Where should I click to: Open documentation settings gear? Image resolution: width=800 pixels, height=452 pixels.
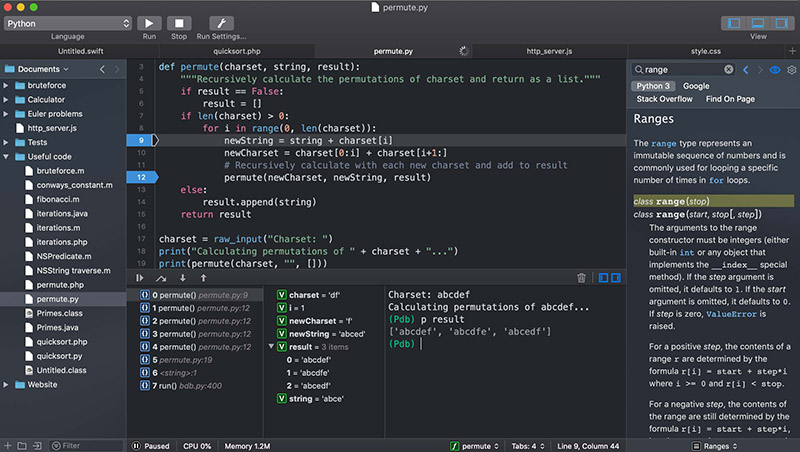click(791, 69)
